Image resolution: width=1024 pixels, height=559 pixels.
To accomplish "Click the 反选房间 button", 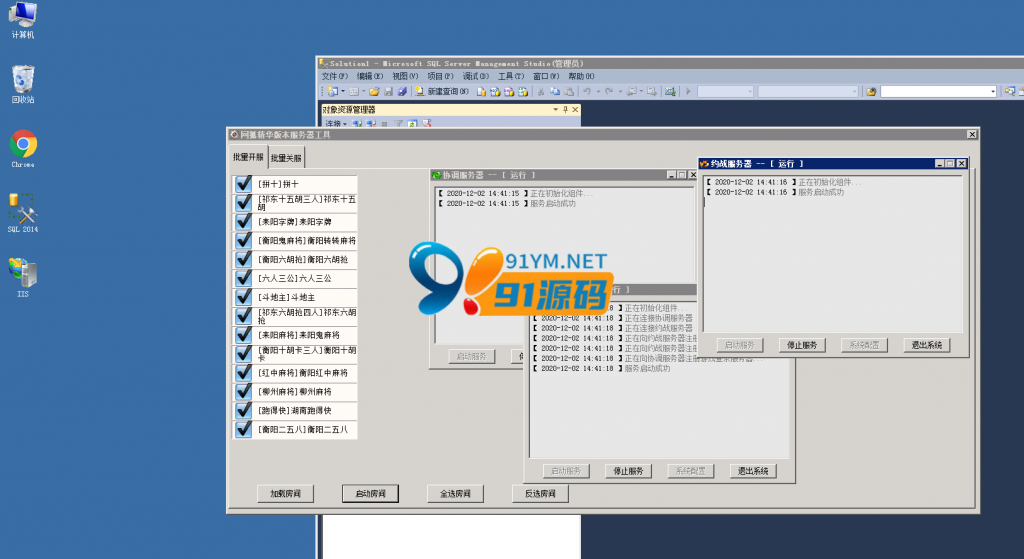I will click(x=540, y=494).
